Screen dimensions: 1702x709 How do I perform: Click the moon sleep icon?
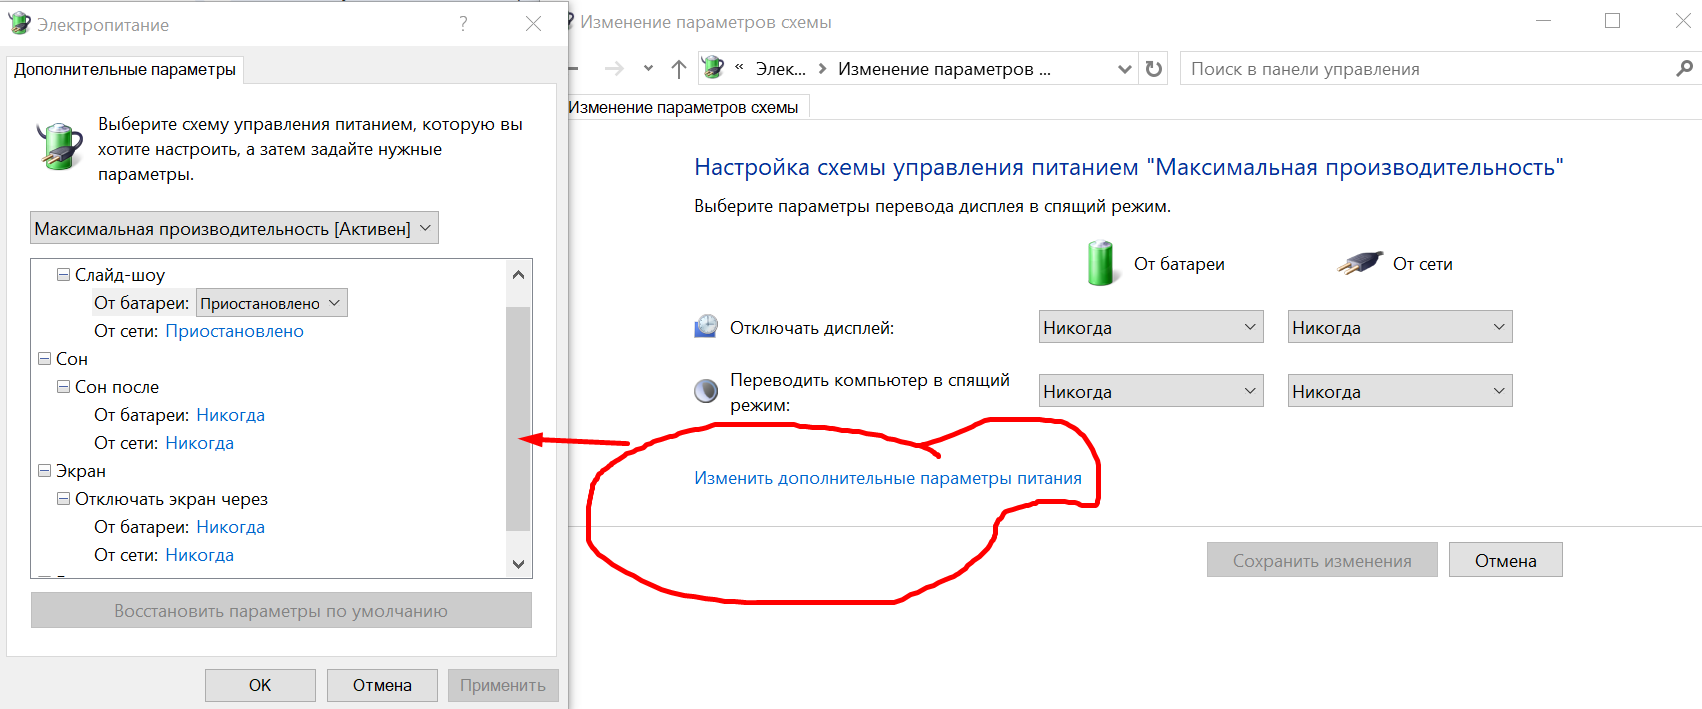point(706,391)
